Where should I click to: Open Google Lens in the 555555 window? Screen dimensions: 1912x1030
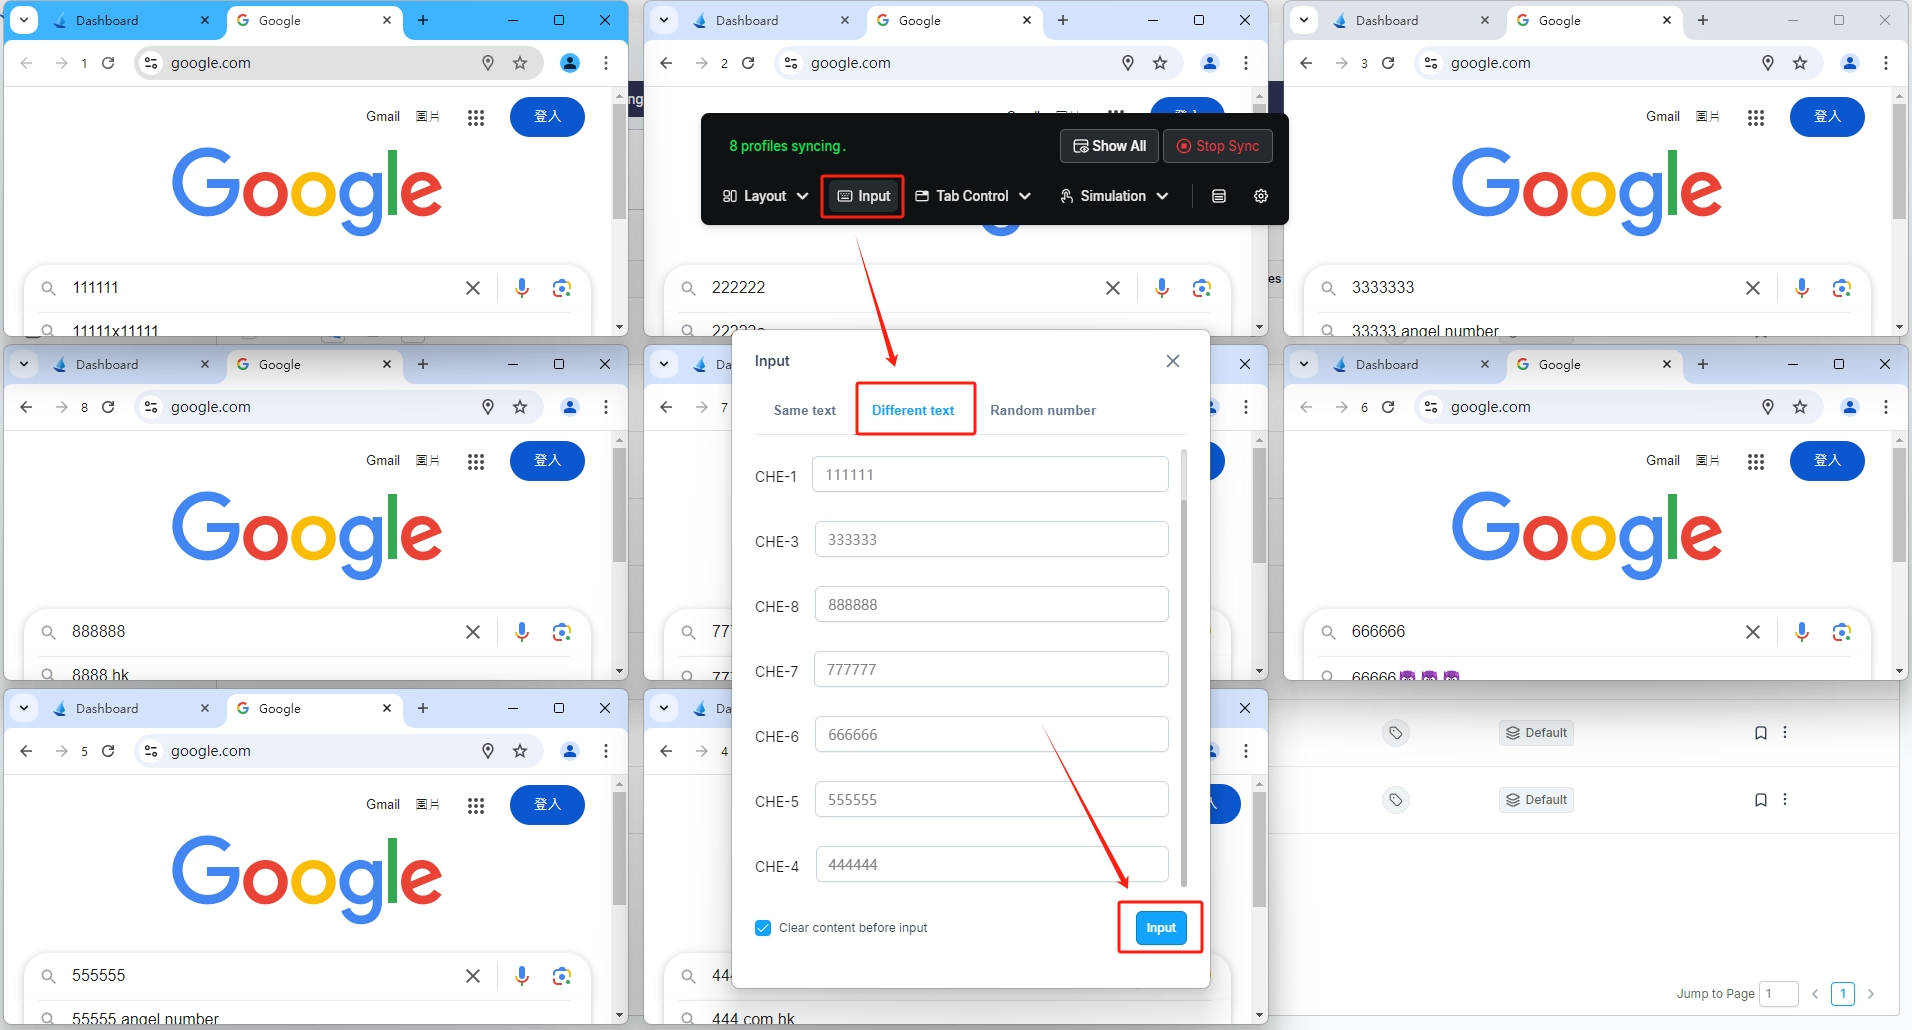(x=562, y=976)
